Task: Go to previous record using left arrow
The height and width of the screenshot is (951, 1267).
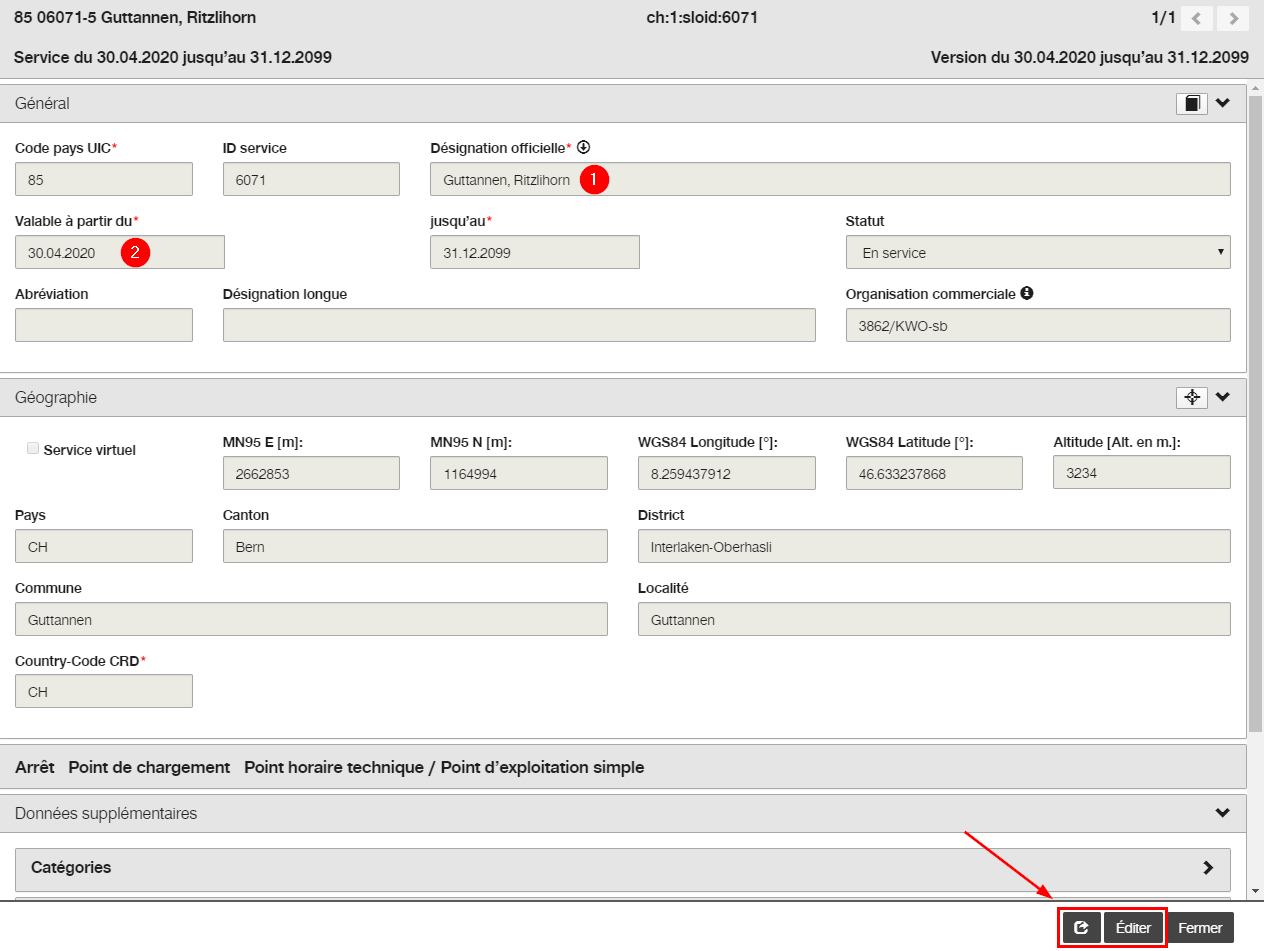Action: click(x=1198, y=18)
